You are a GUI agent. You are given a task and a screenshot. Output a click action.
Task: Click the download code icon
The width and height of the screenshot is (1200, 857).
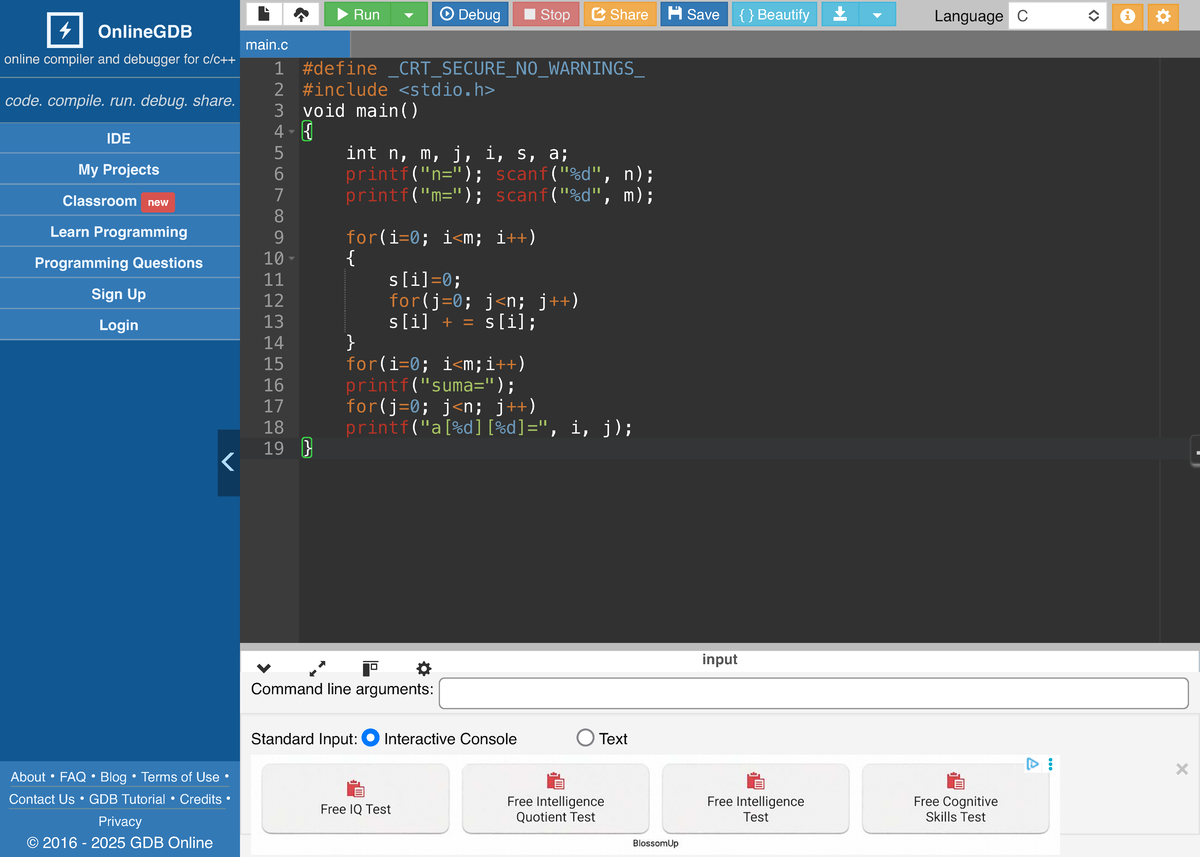840,14
